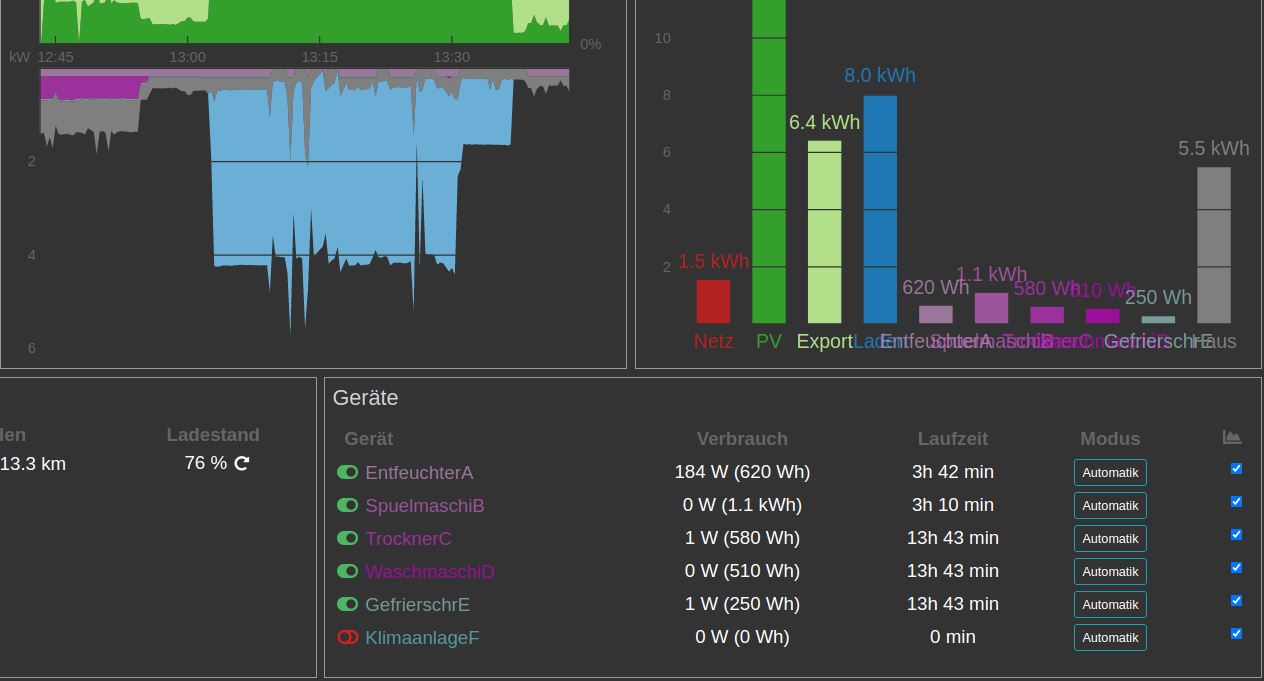Click the Modus column header
The width and height of the screenshot is (1264, 681).
[1110, 439]
